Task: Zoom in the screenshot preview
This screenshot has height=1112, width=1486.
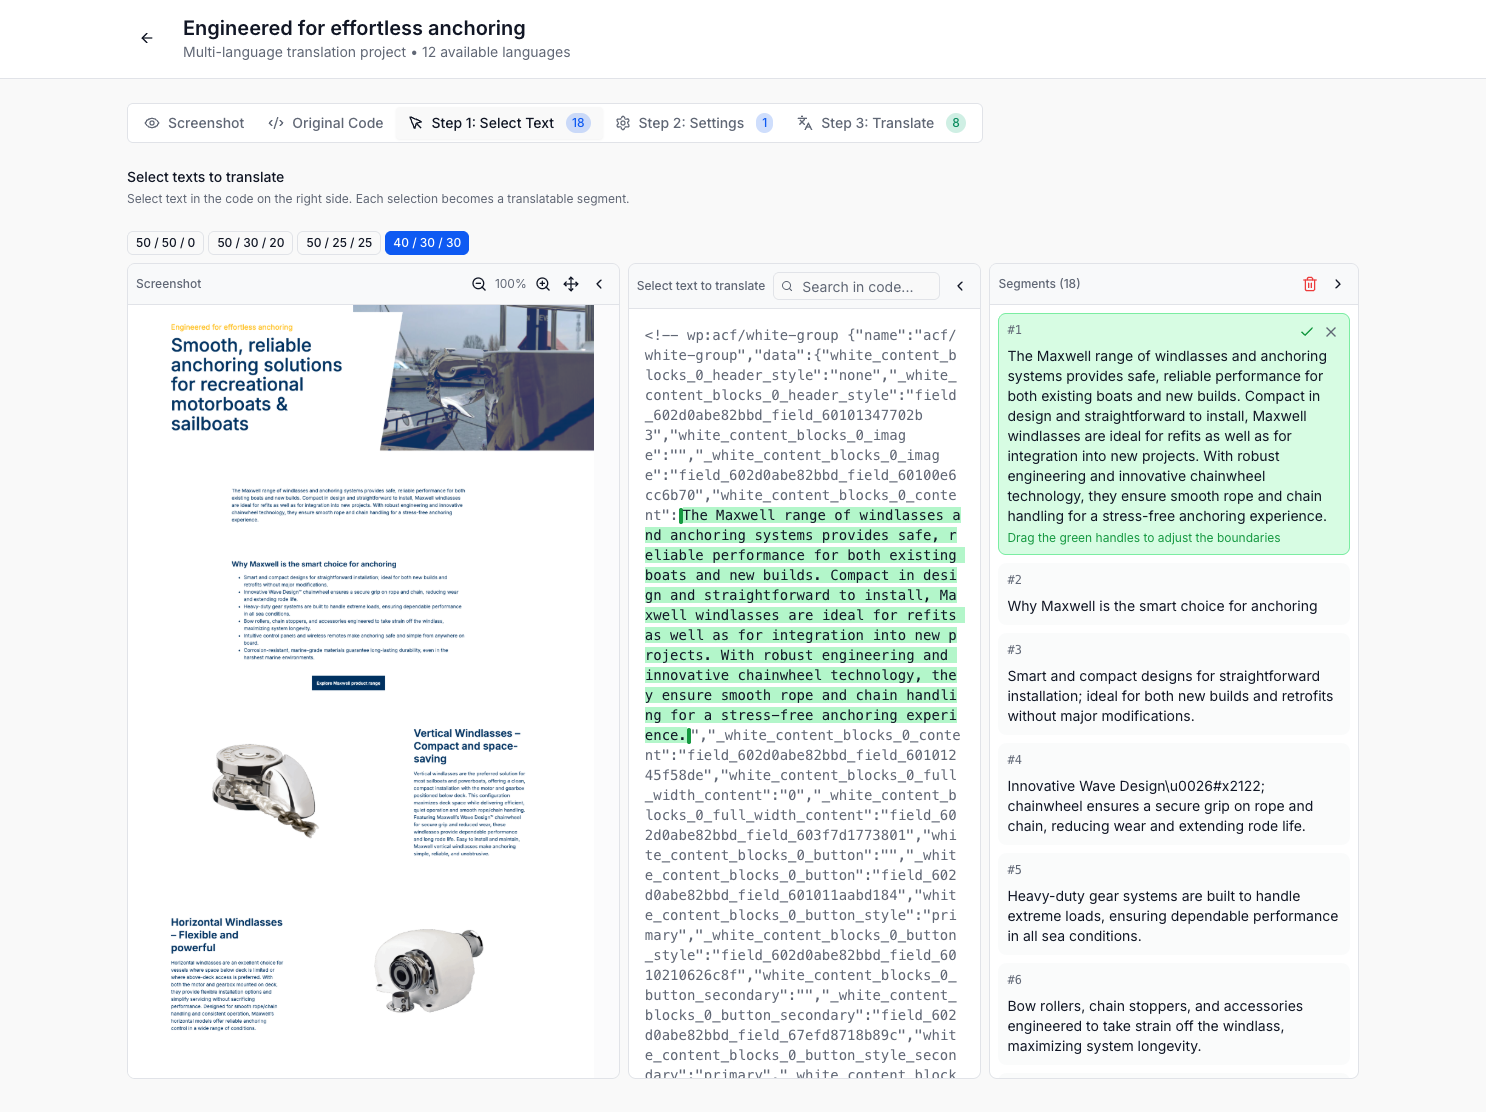Action: [x=543, y=284]
